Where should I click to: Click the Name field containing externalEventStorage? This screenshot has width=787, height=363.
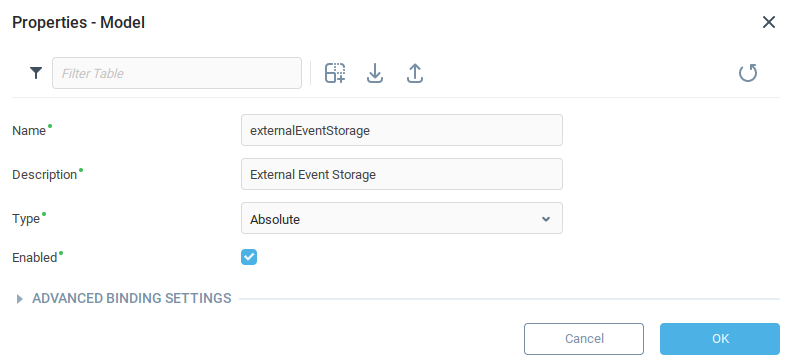click(402, 131)
